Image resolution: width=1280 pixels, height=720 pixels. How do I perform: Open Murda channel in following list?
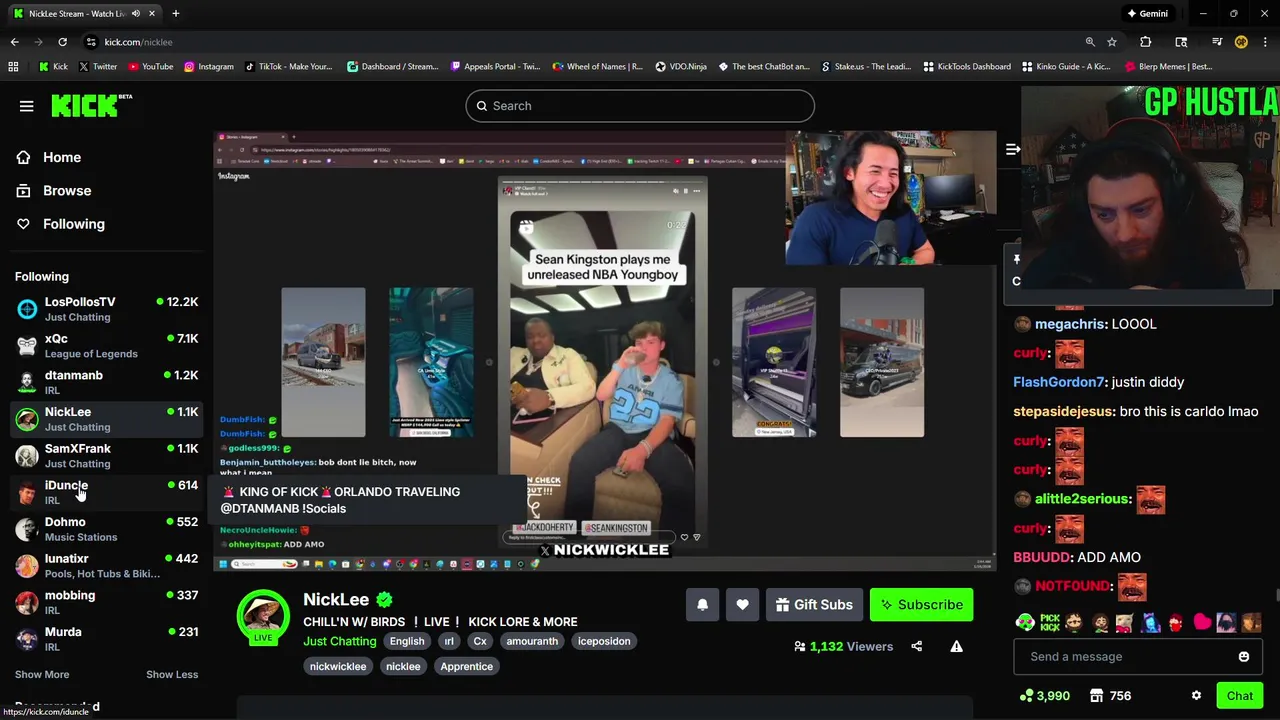(x=107, y=639)
